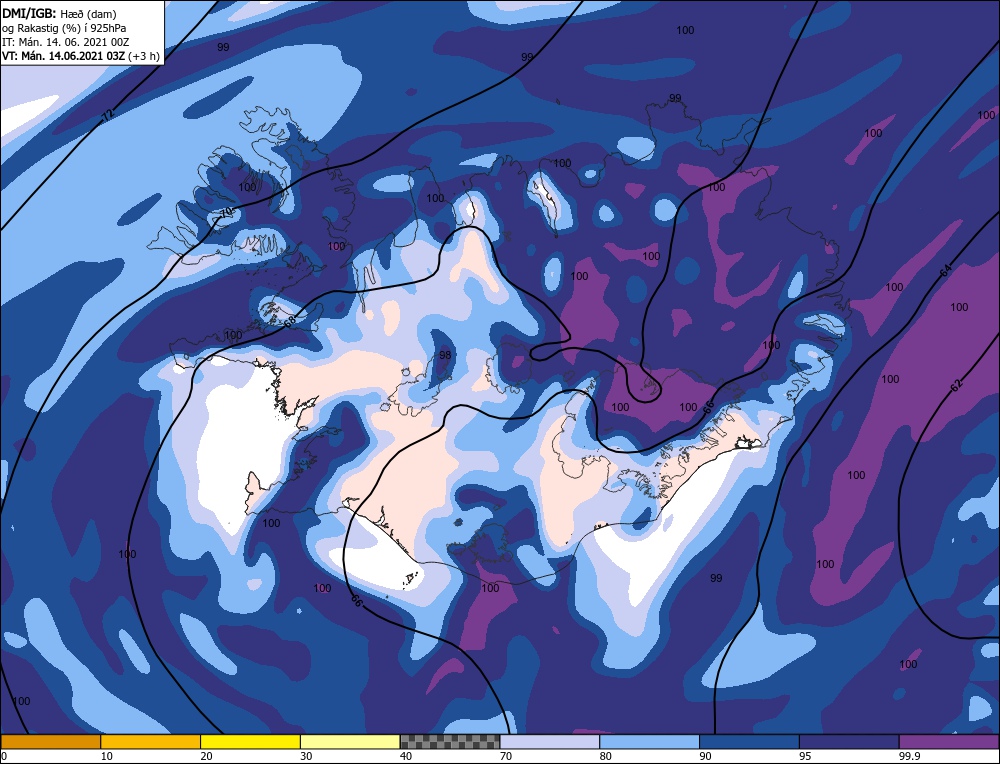Click the pale yellow 30–40 legend swatch

point(350,742)
